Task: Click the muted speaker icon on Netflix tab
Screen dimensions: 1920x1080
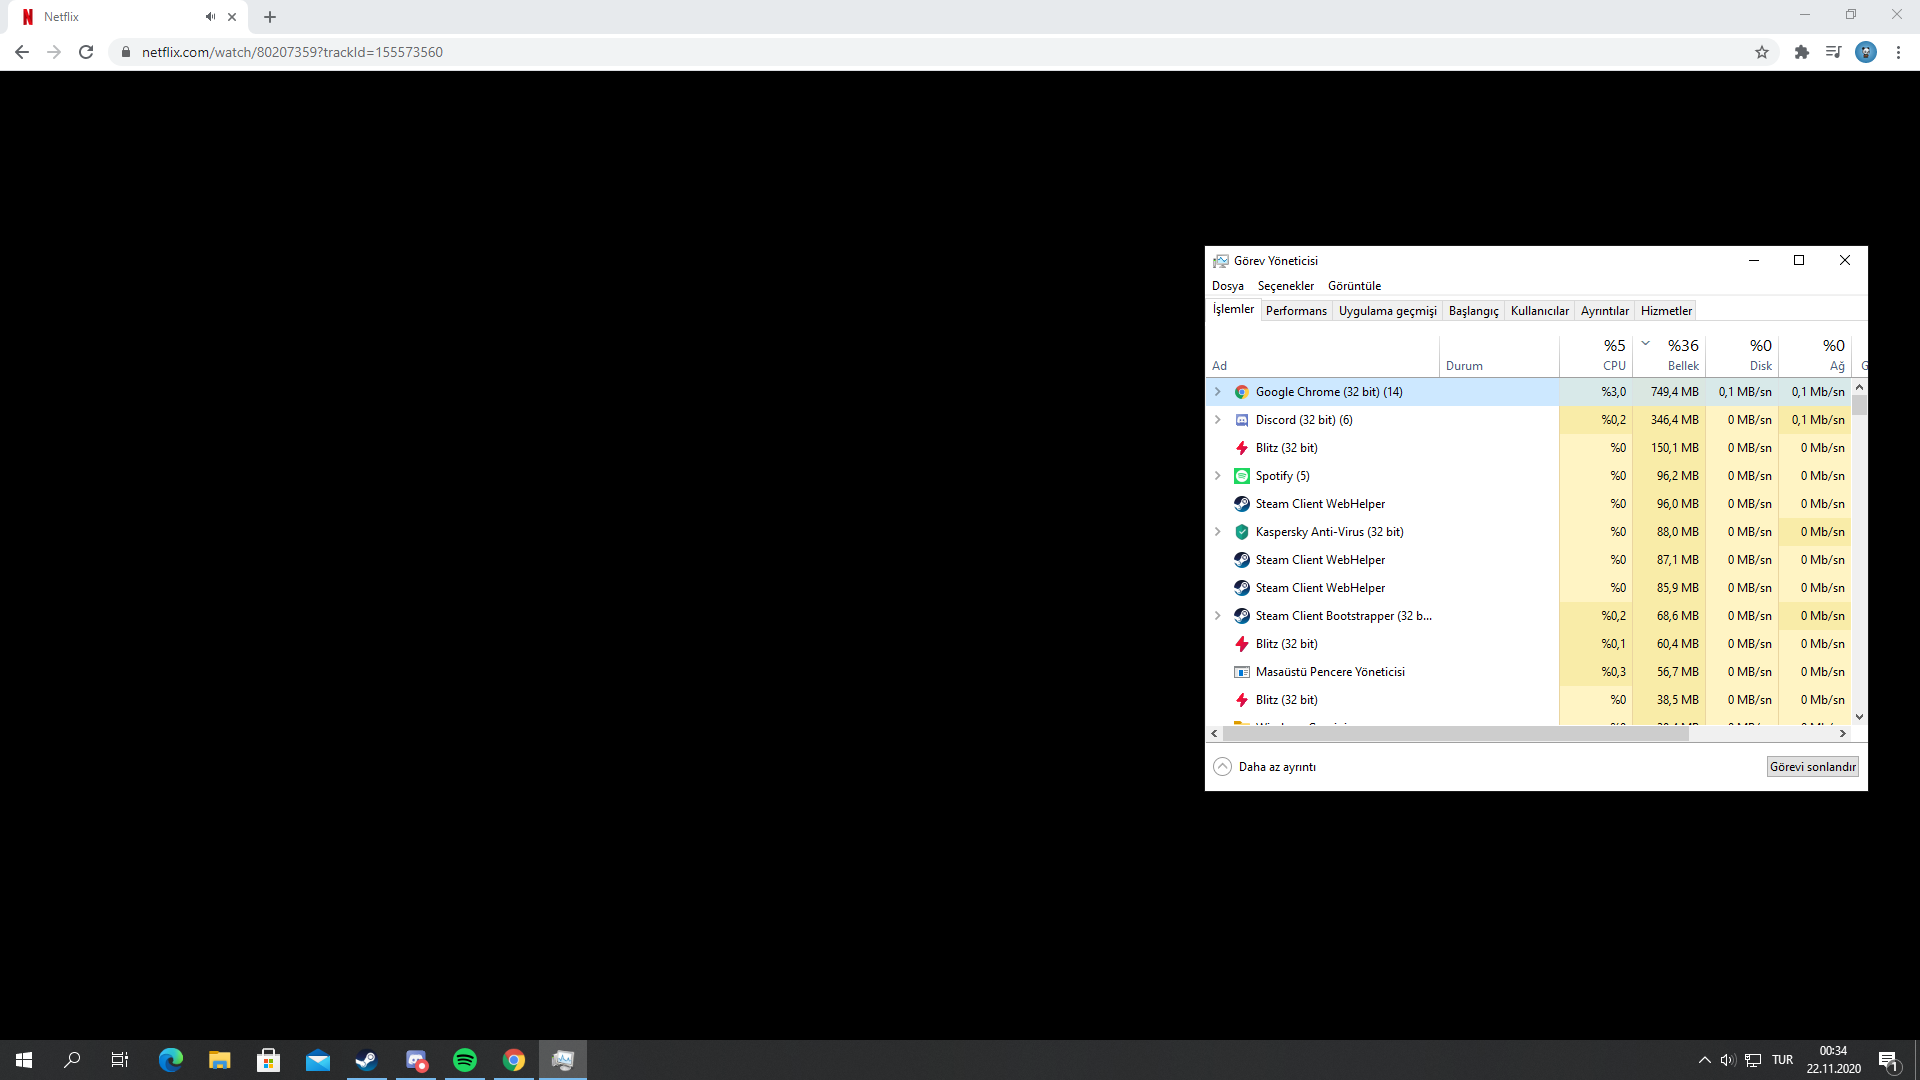Action: click(210, 17)
